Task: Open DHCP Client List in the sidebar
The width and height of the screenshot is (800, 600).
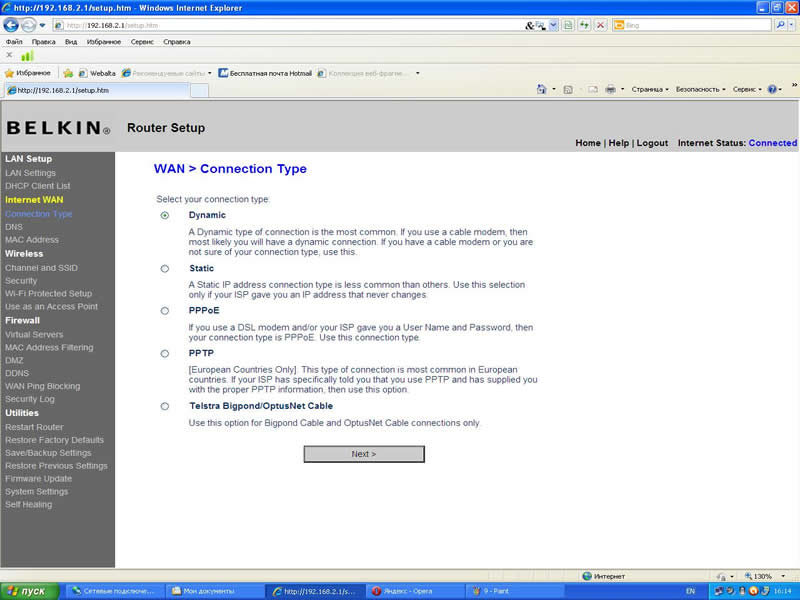Action: (38, 186)
